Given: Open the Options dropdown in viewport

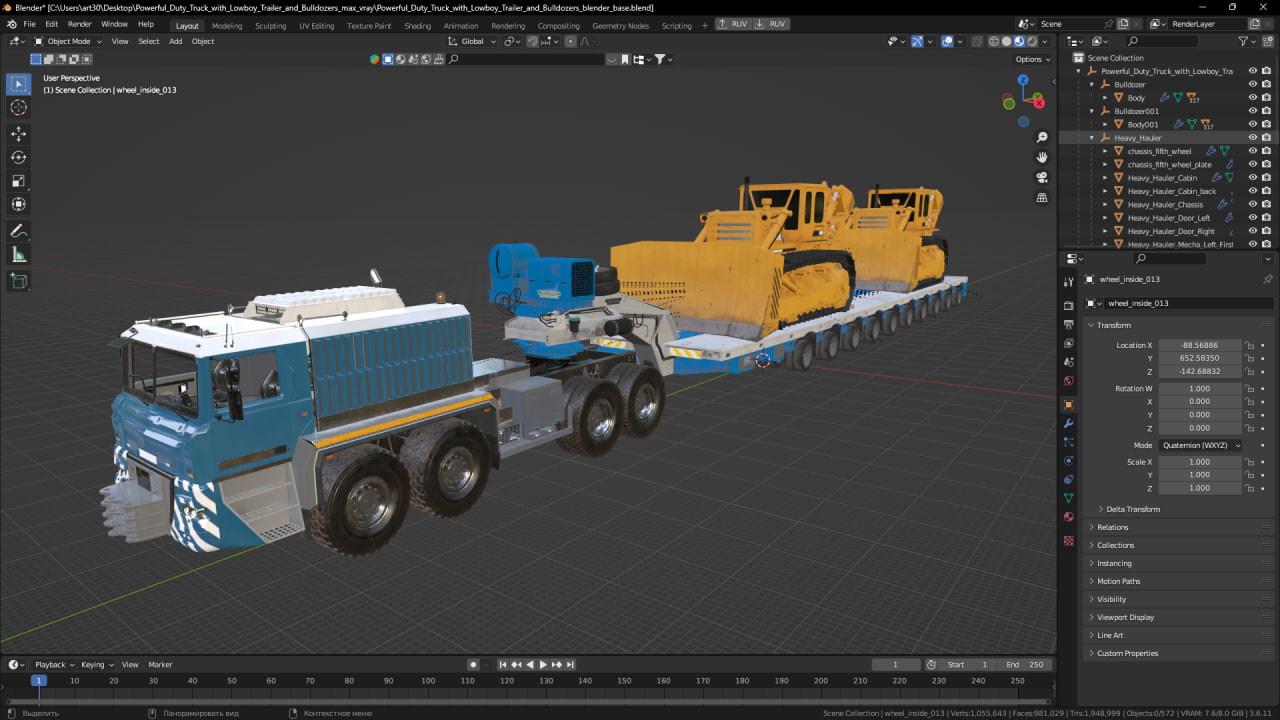Looking at the screenshot, I should click(1033, 59).
